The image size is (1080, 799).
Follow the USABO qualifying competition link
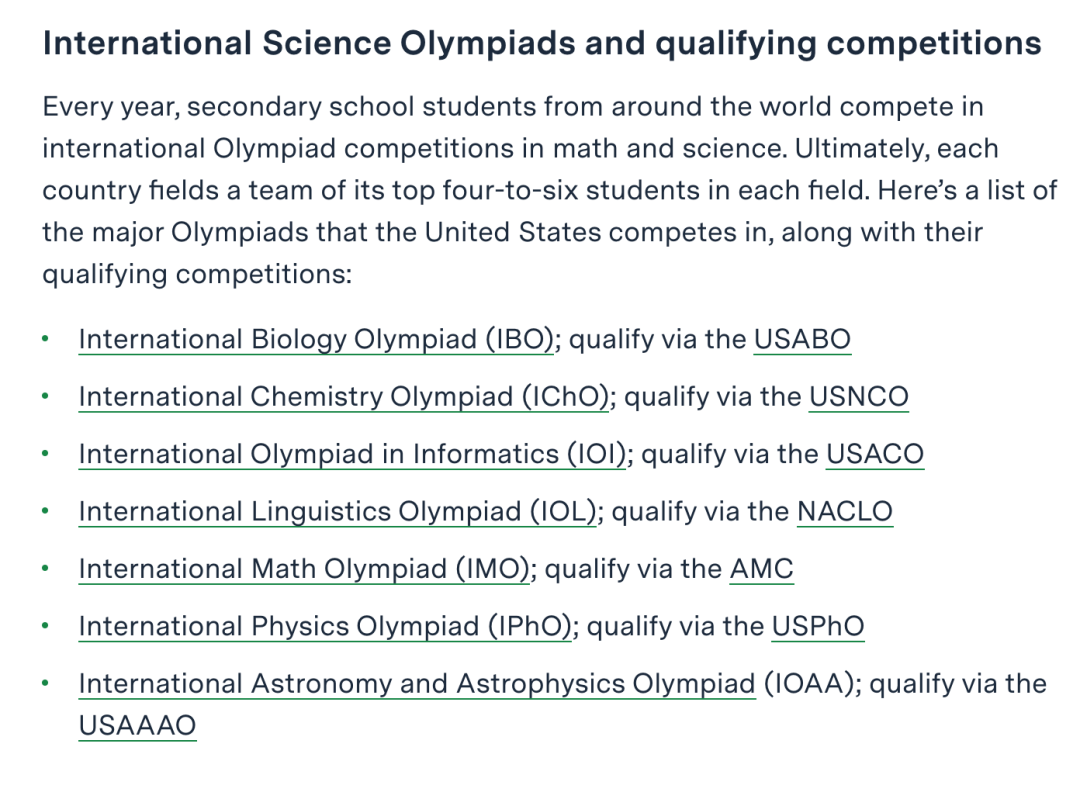click(x=802, y=339)
